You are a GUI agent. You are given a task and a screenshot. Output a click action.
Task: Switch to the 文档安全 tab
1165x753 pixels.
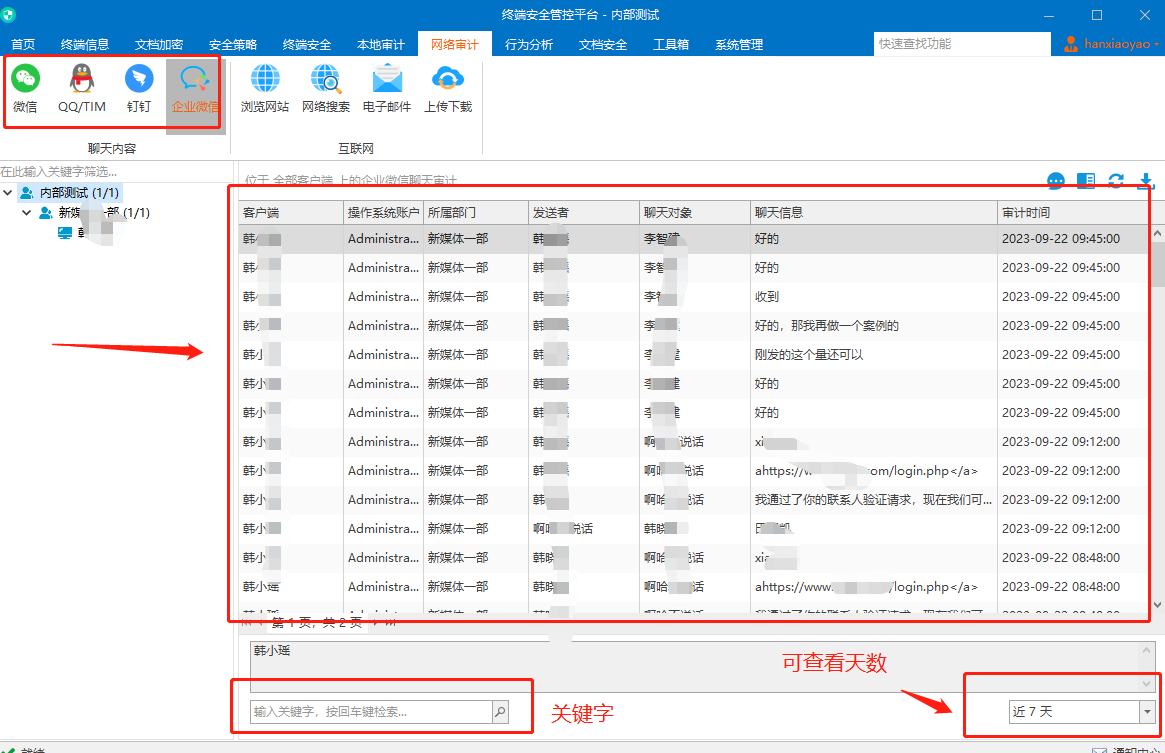pos(603,45)
